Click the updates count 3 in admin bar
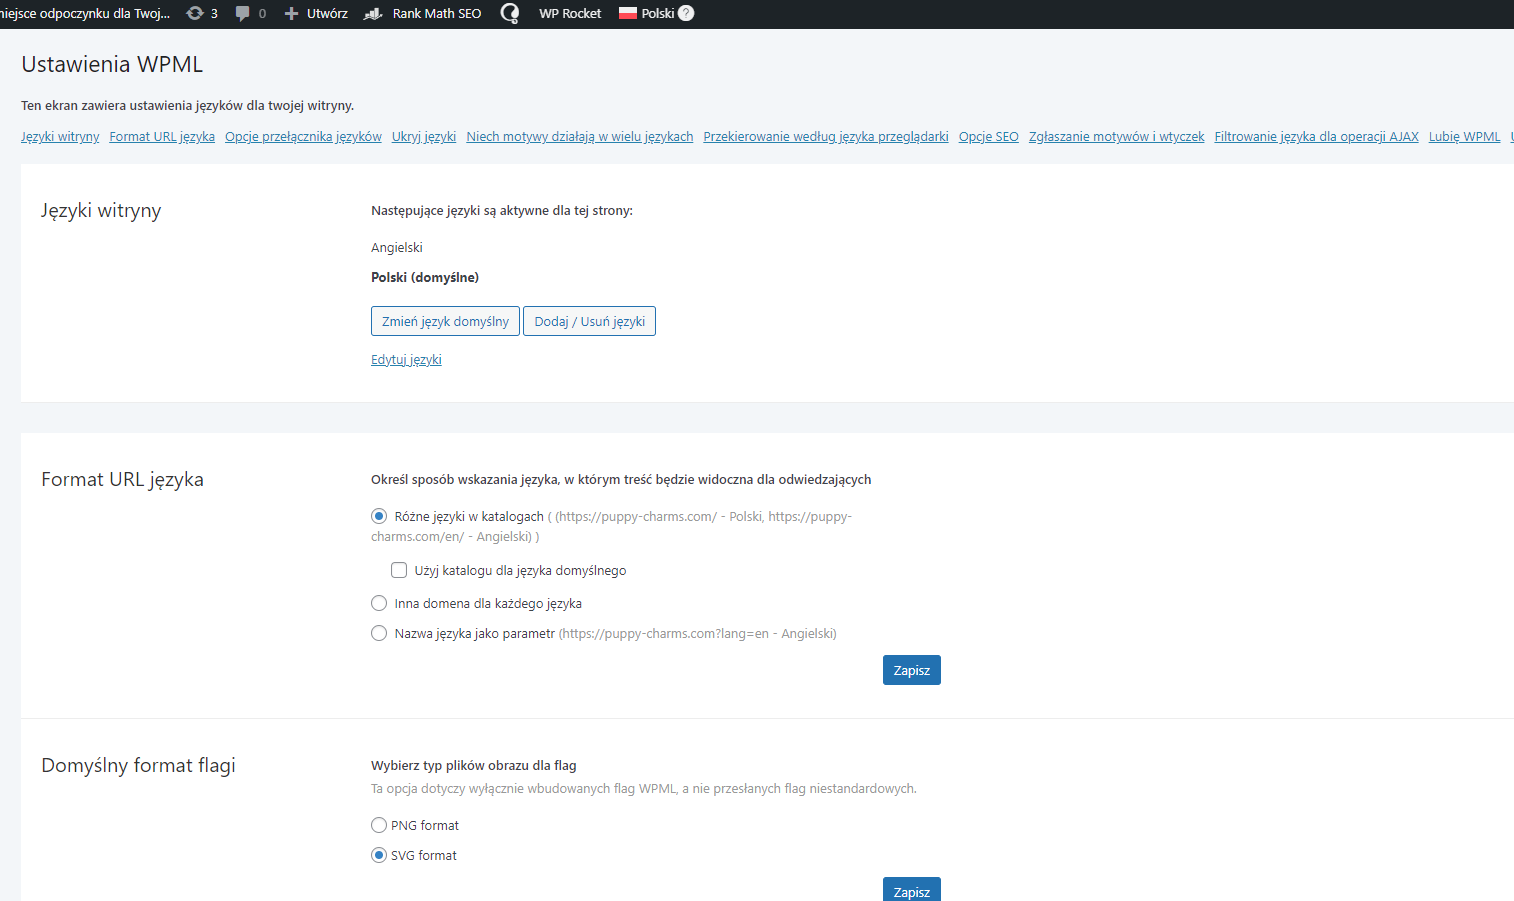Image resolution: width=1514 pixels, height=901 pixels. 214,14
